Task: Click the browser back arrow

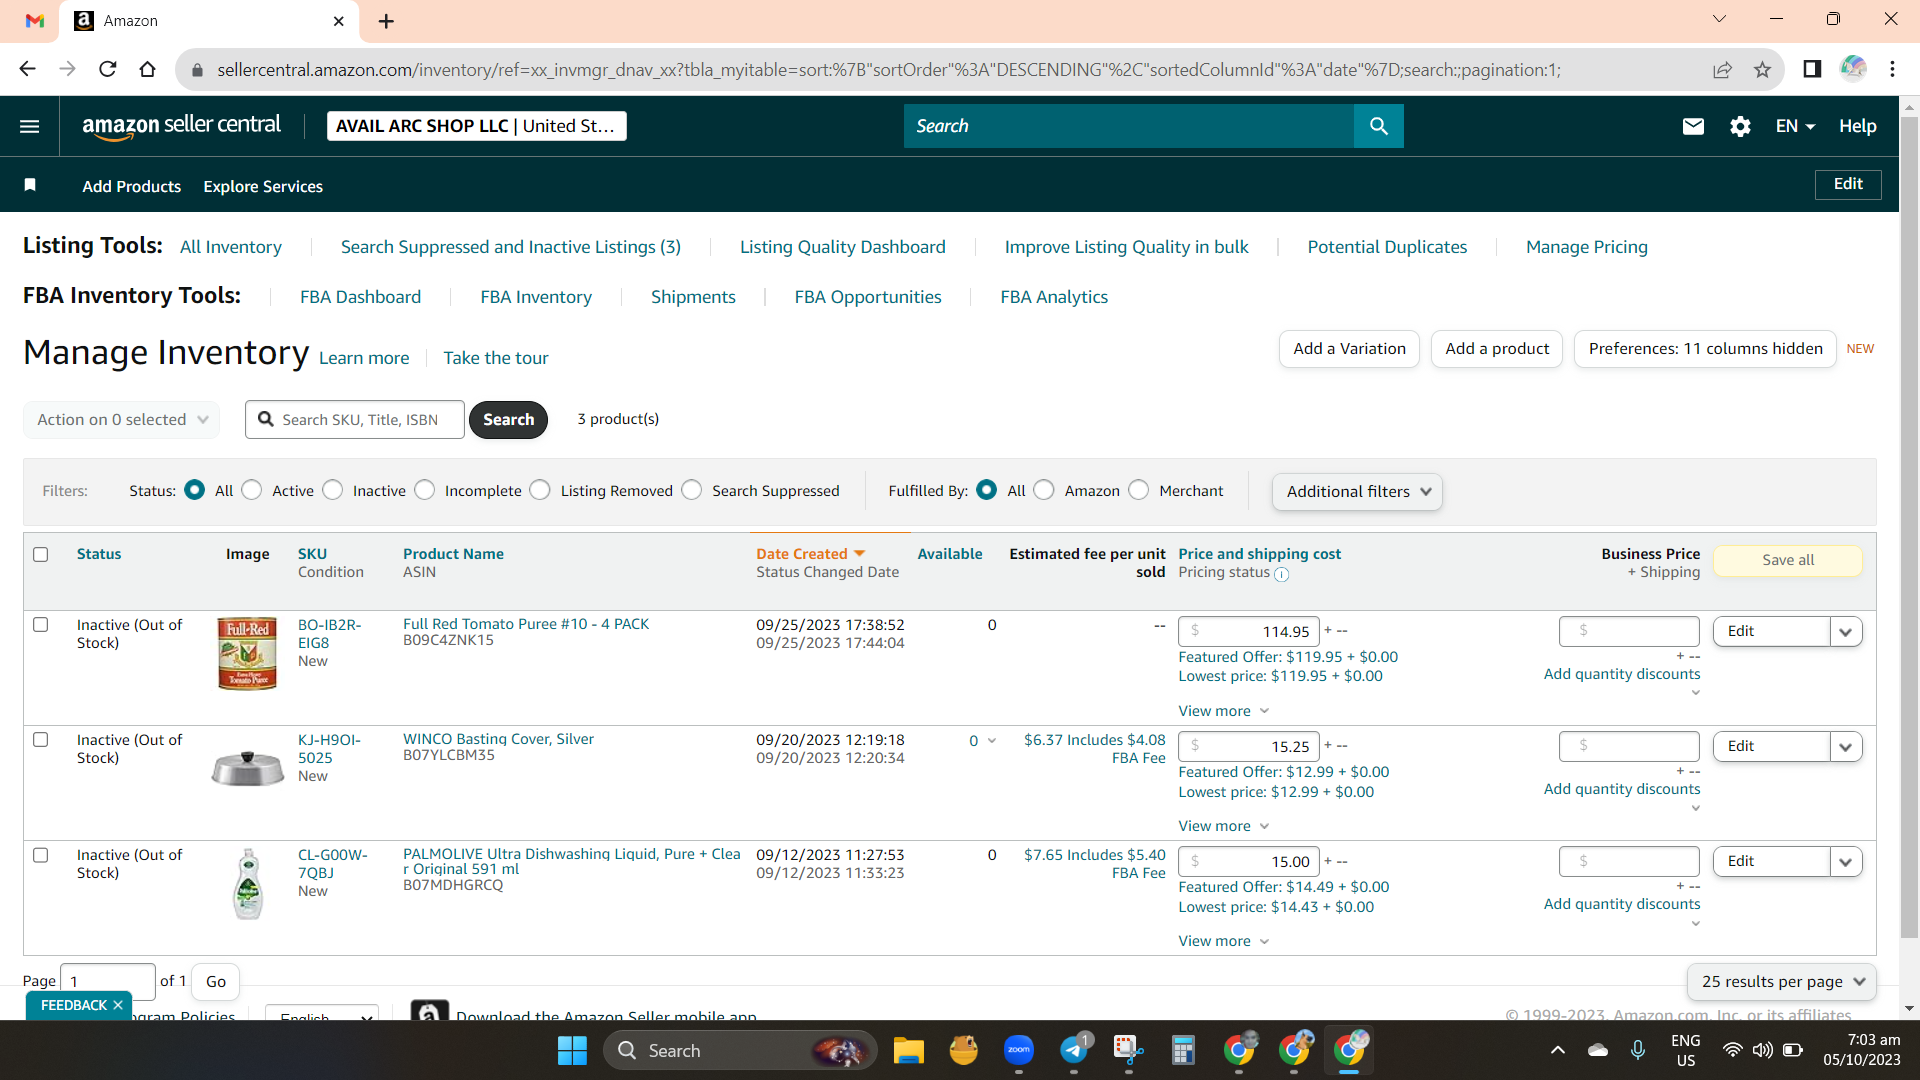Action: [x=28, y=69]
